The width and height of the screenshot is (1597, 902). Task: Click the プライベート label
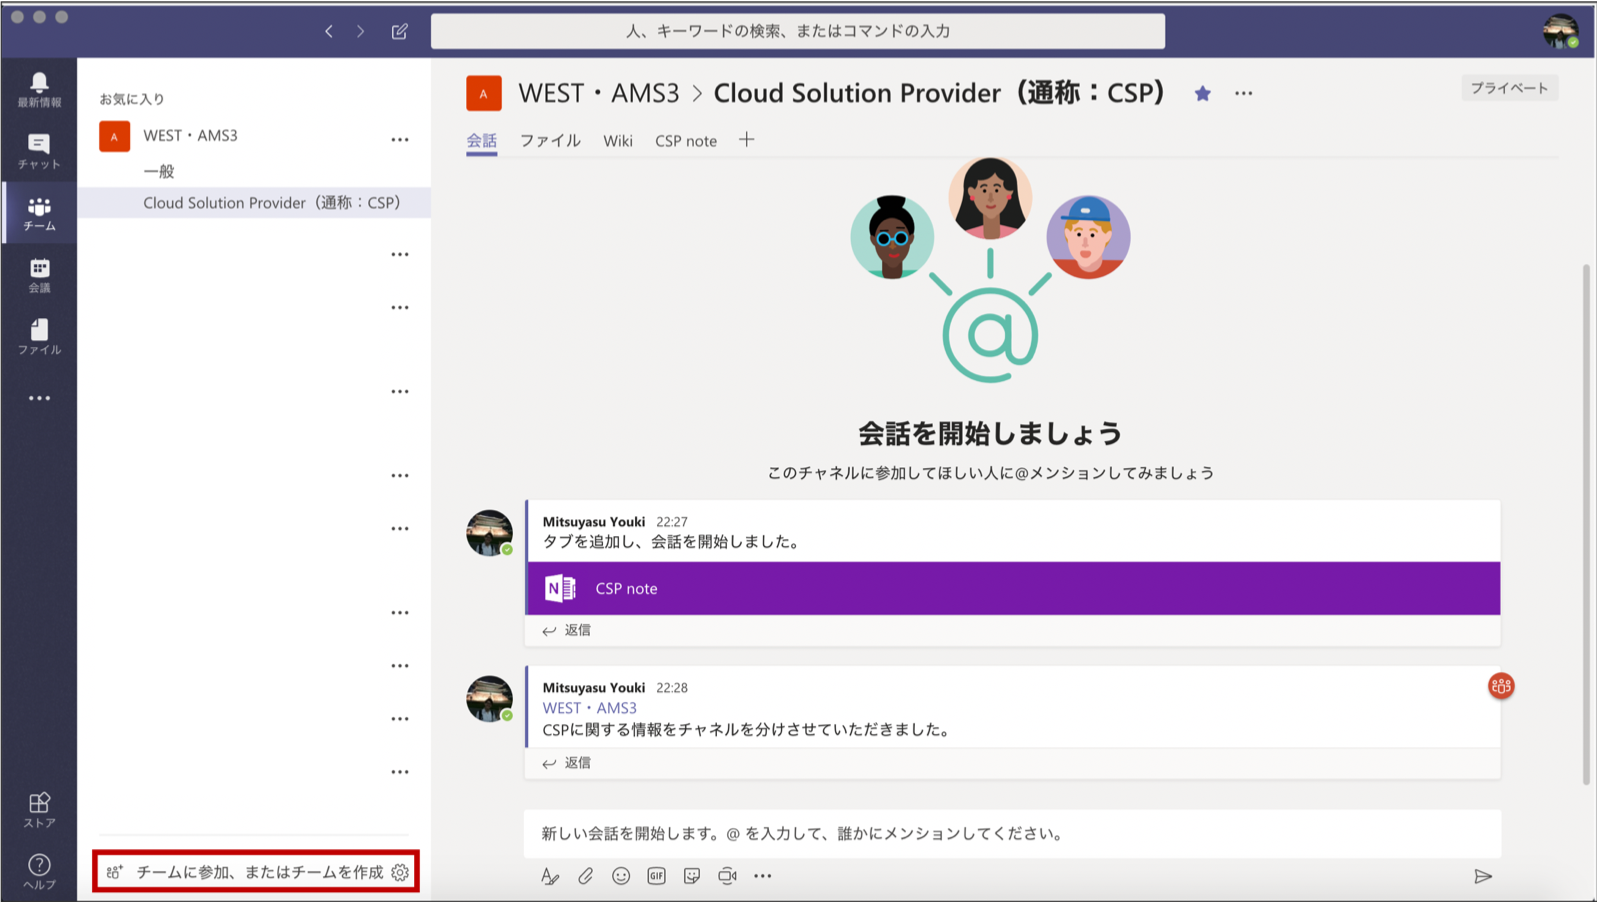click(x=1509, y=88)
